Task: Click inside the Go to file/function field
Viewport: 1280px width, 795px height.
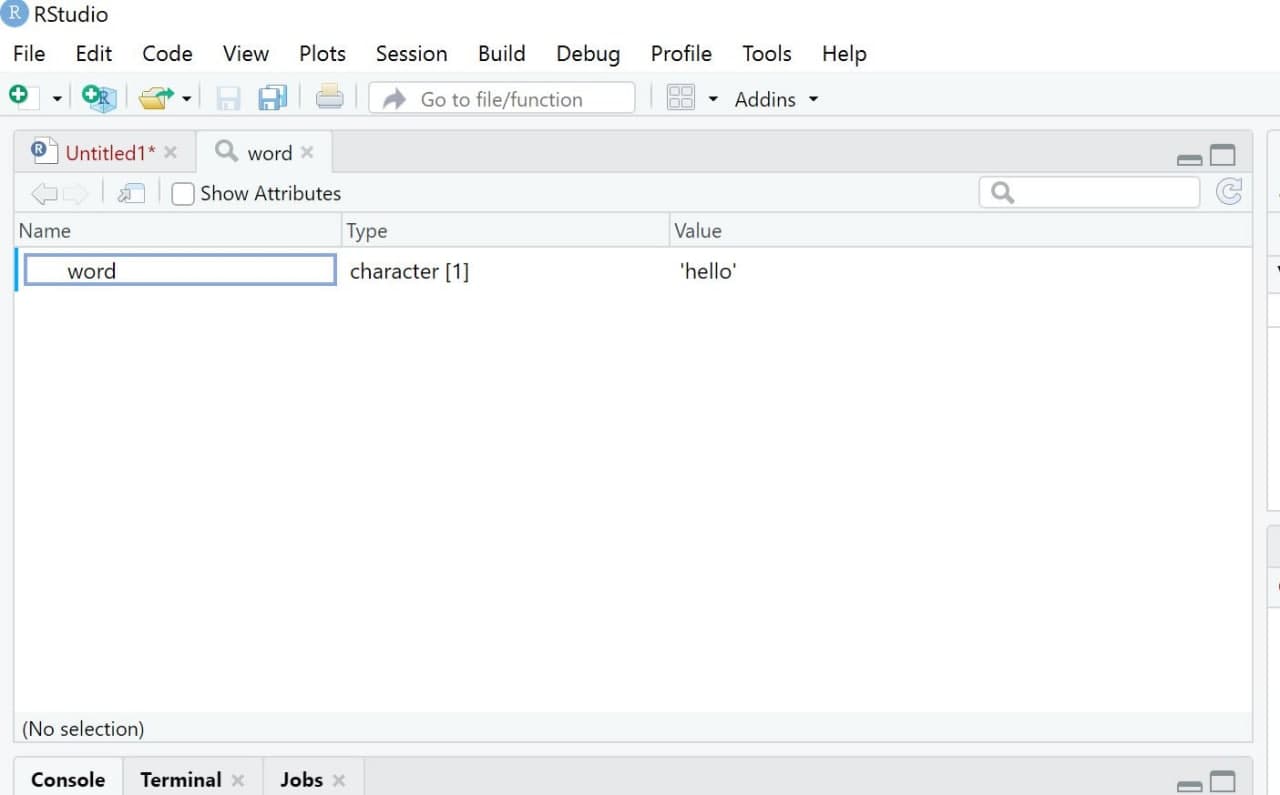Action: tap(500, 98)
